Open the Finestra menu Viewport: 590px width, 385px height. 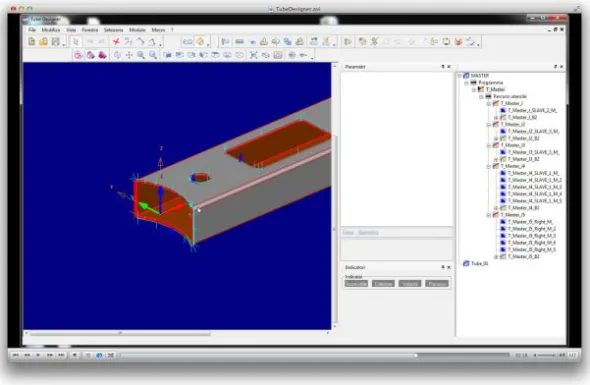click(90, 30)
